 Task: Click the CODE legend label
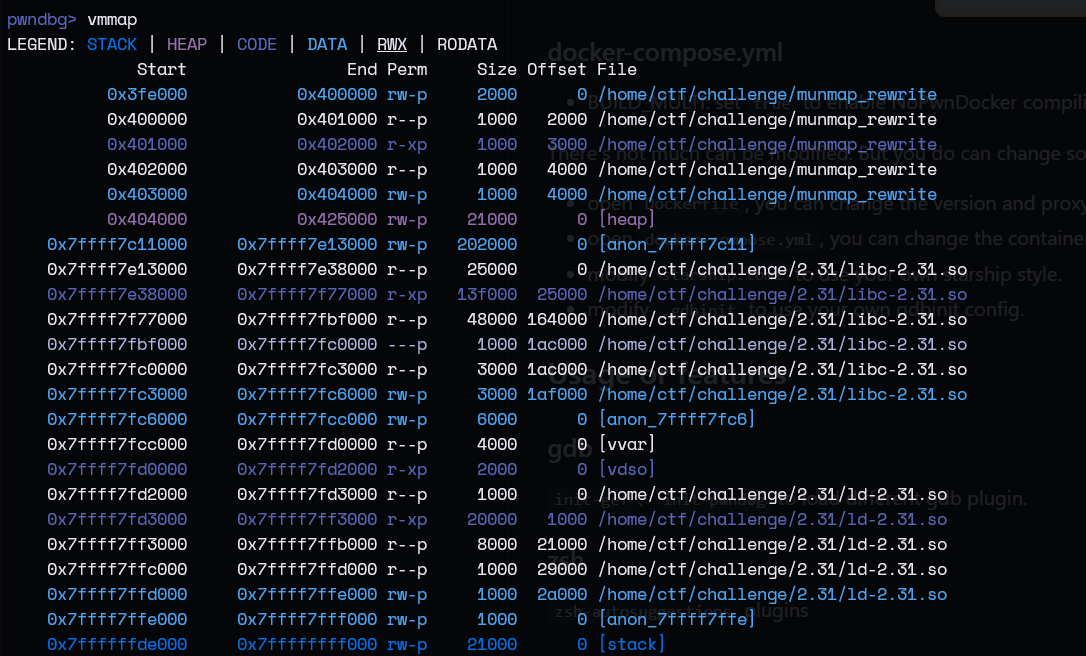pos(257,44)
